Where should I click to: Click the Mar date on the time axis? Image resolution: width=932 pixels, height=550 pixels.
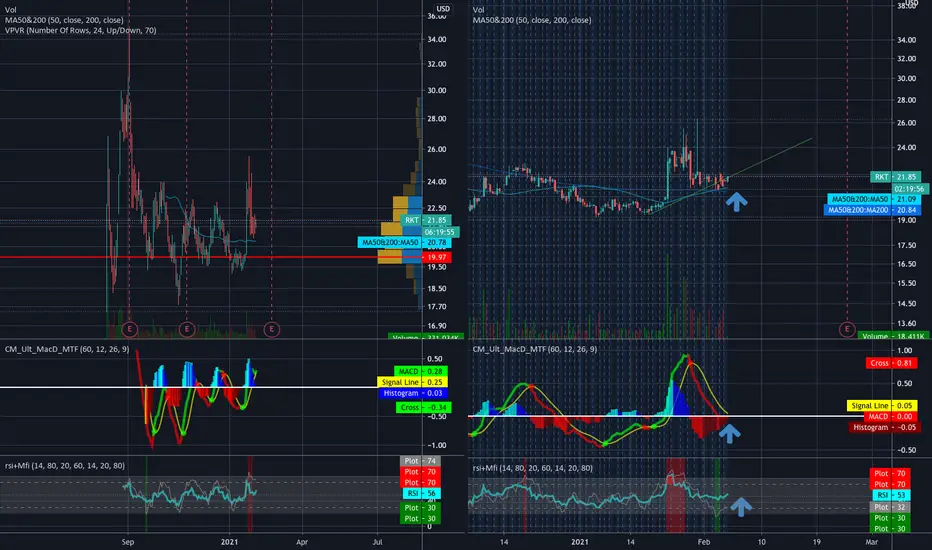[871, 542]
